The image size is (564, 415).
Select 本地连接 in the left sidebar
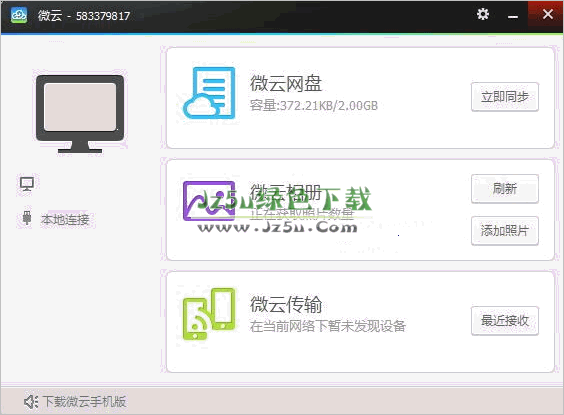[x=65, y=219]
